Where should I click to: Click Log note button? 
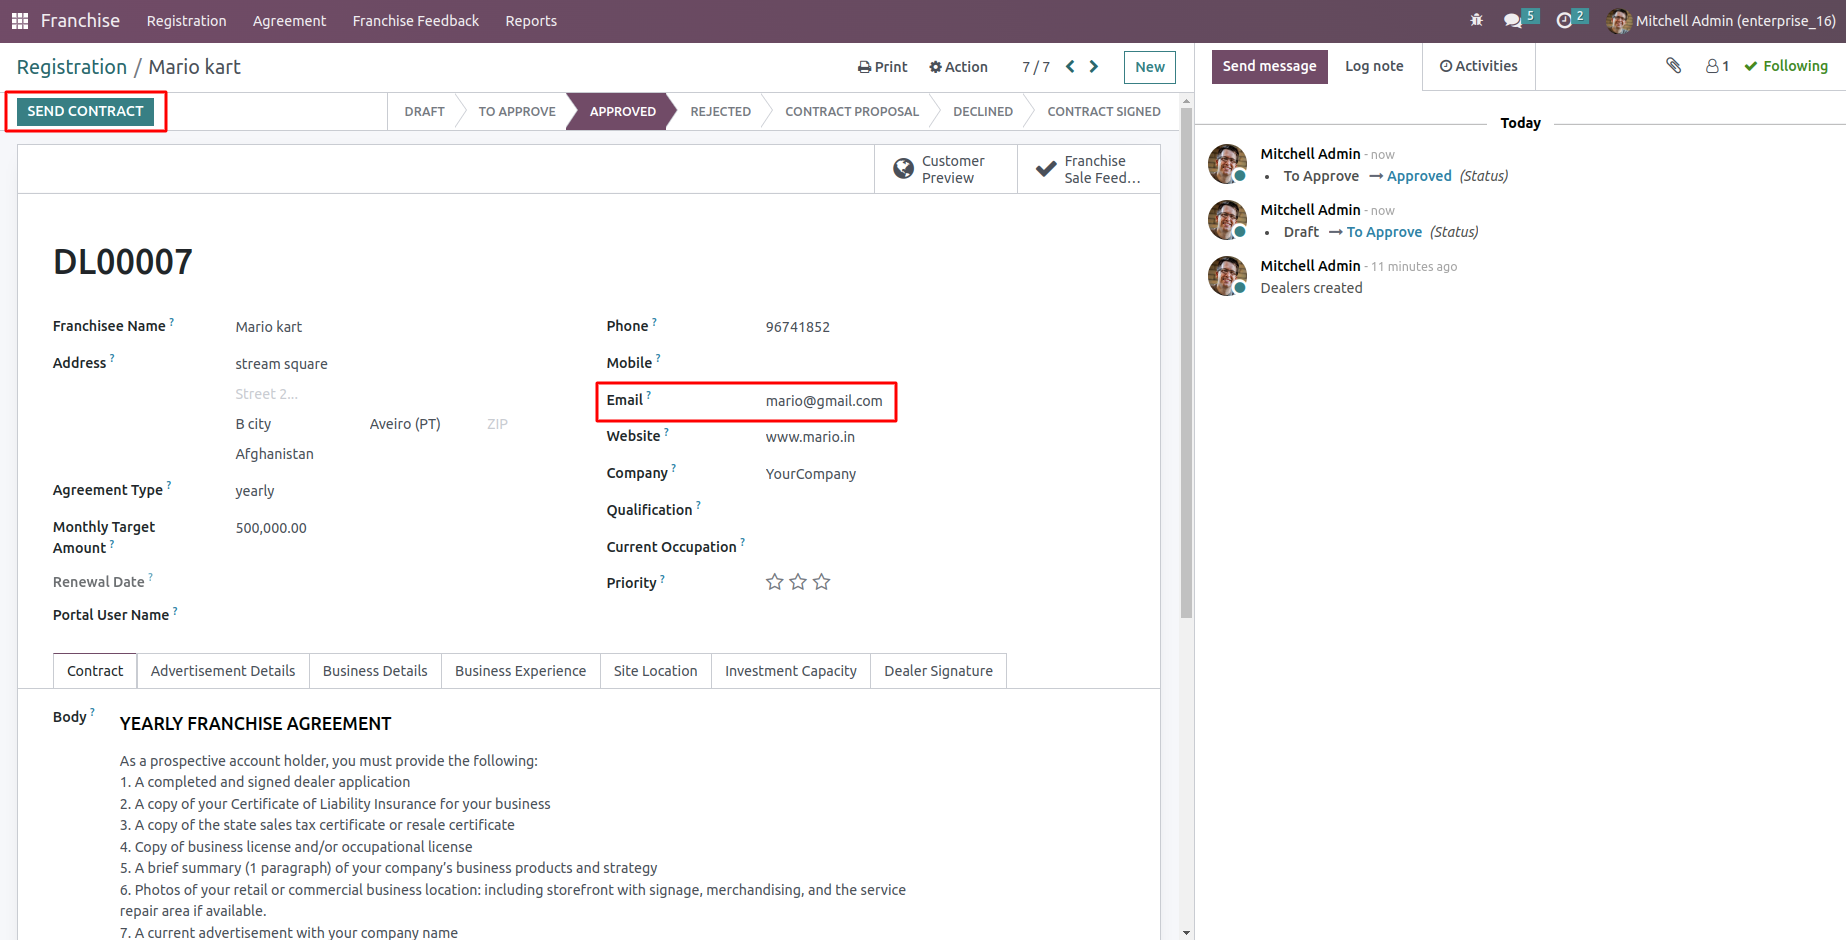[x=1374, y=66]
